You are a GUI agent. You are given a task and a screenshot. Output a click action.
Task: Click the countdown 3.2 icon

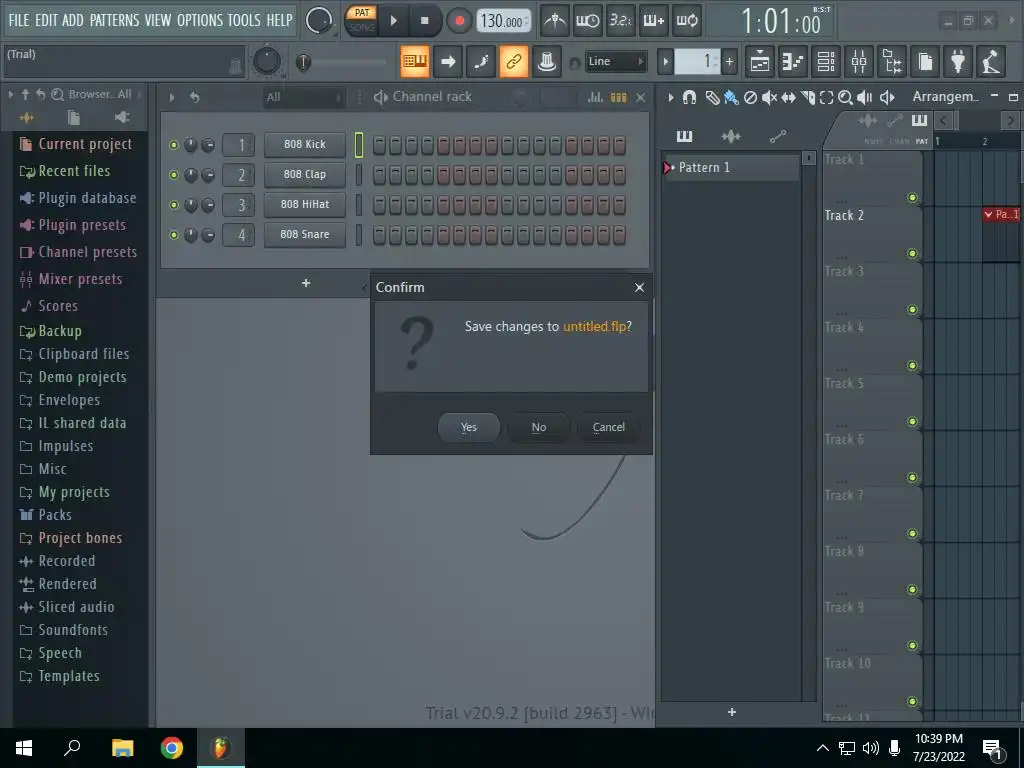[620, 21]
